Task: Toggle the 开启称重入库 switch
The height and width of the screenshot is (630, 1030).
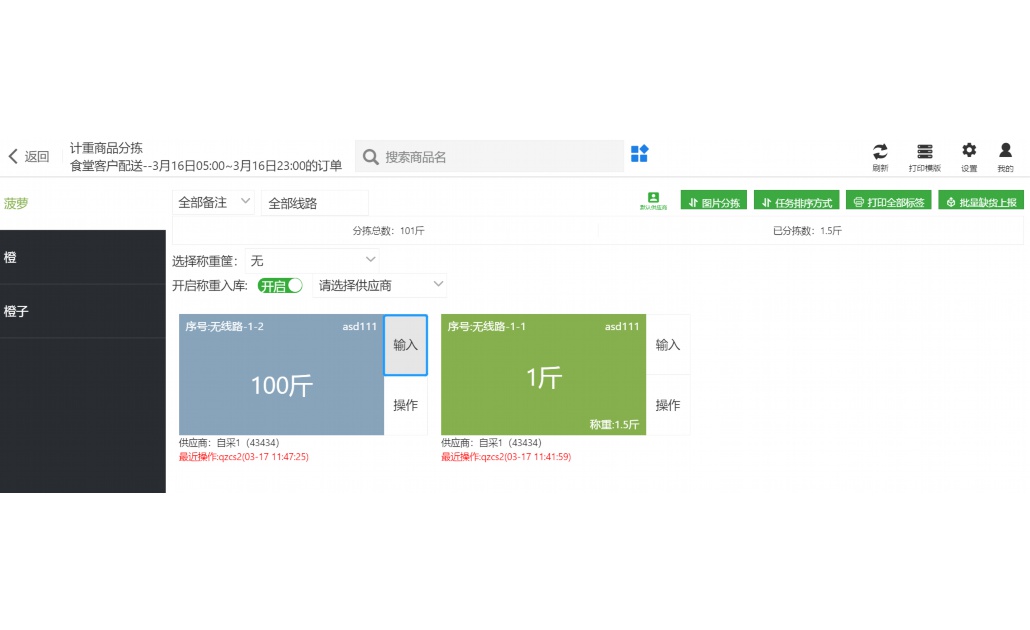Action: [x=280, y=286]
